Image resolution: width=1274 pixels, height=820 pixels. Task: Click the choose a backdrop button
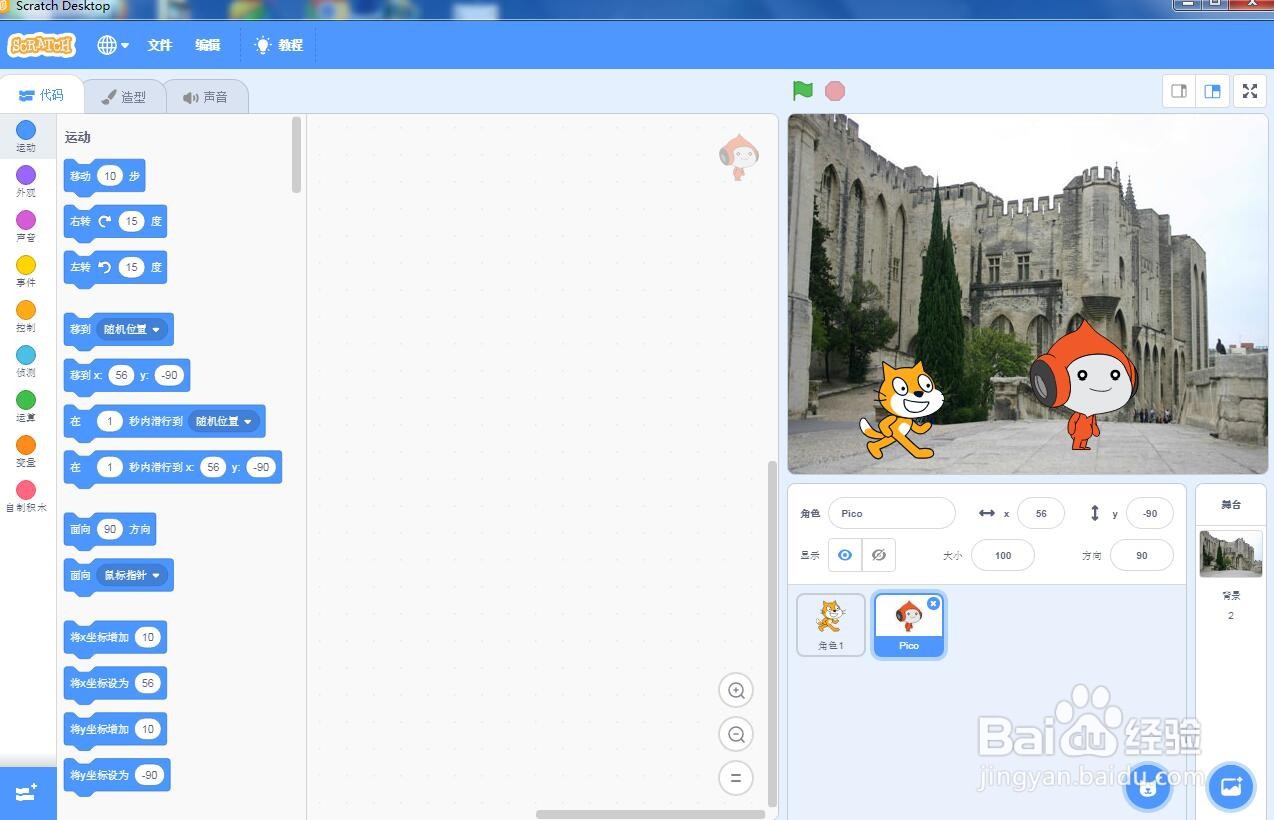(1231, 787)
